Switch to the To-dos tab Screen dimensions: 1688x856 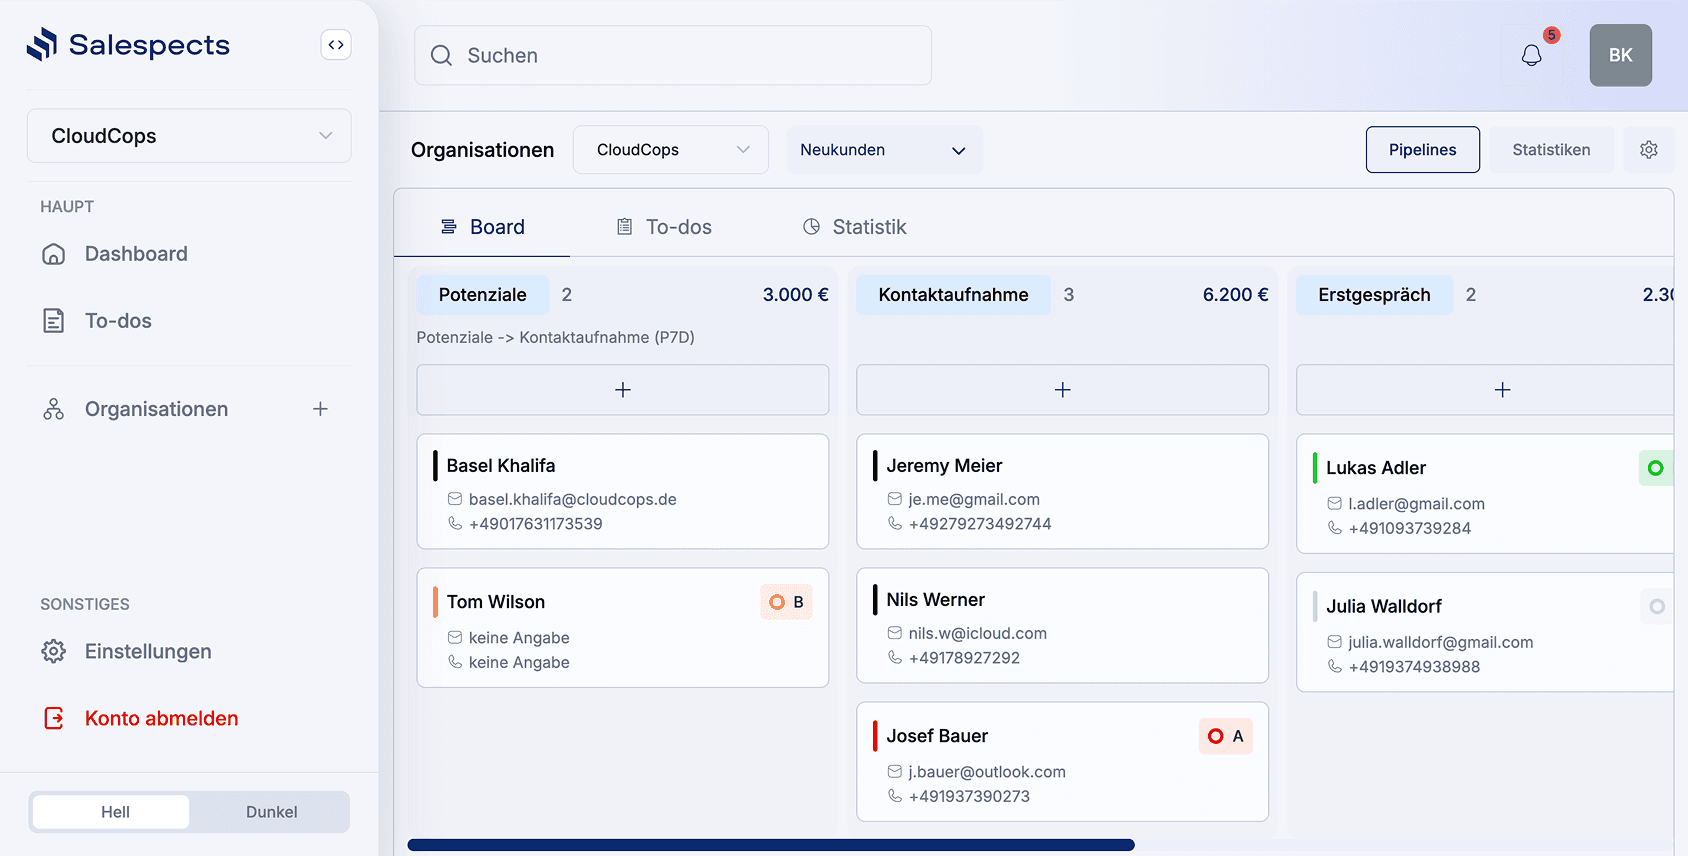click(x=664, y=227)
